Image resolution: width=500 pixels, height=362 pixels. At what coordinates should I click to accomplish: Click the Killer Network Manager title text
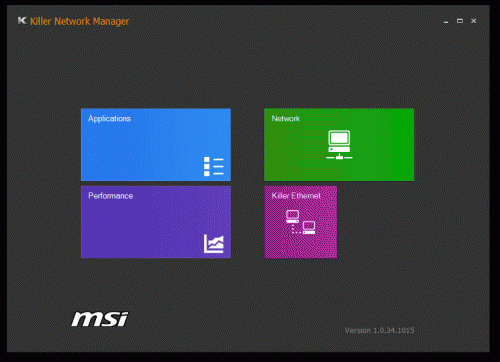tap(79, 22)
